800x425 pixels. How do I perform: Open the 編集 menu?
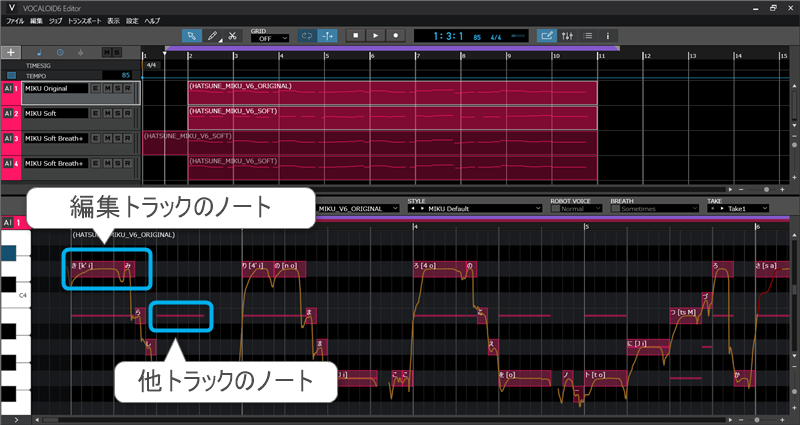point(36,21)
